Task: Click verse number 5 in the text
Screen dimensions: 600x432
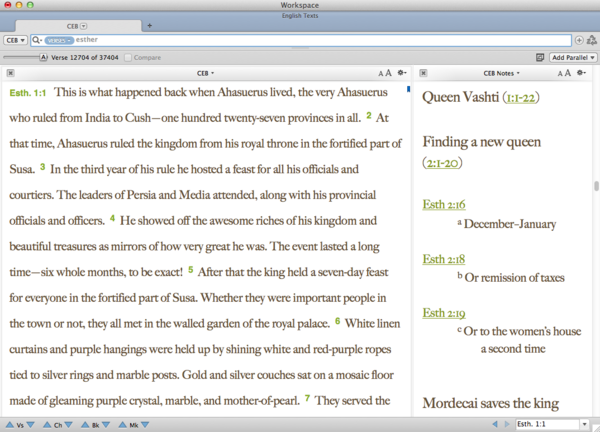Action: [191, 269]
